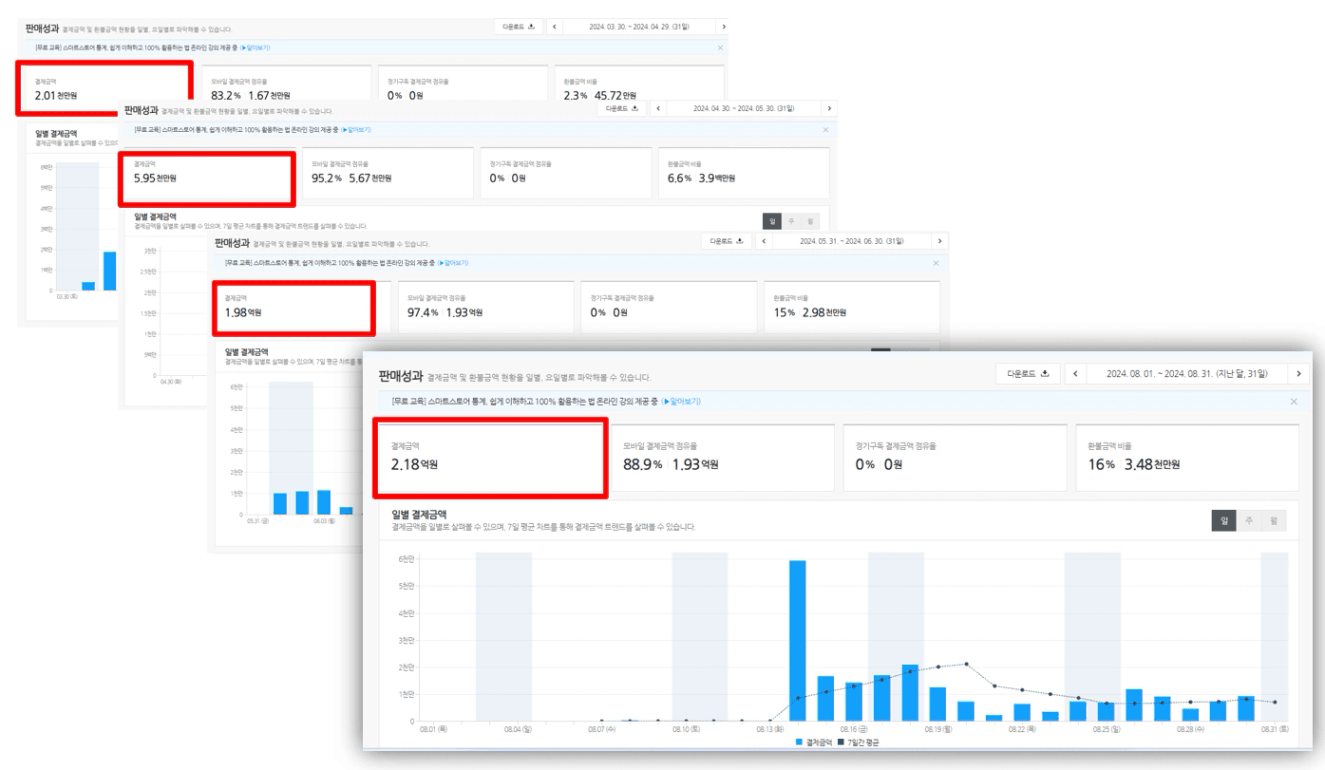This screenshot has width=1325, height=770.
Task: Switch August chart to 월 (monthly) view
Action: [1273, 521]
